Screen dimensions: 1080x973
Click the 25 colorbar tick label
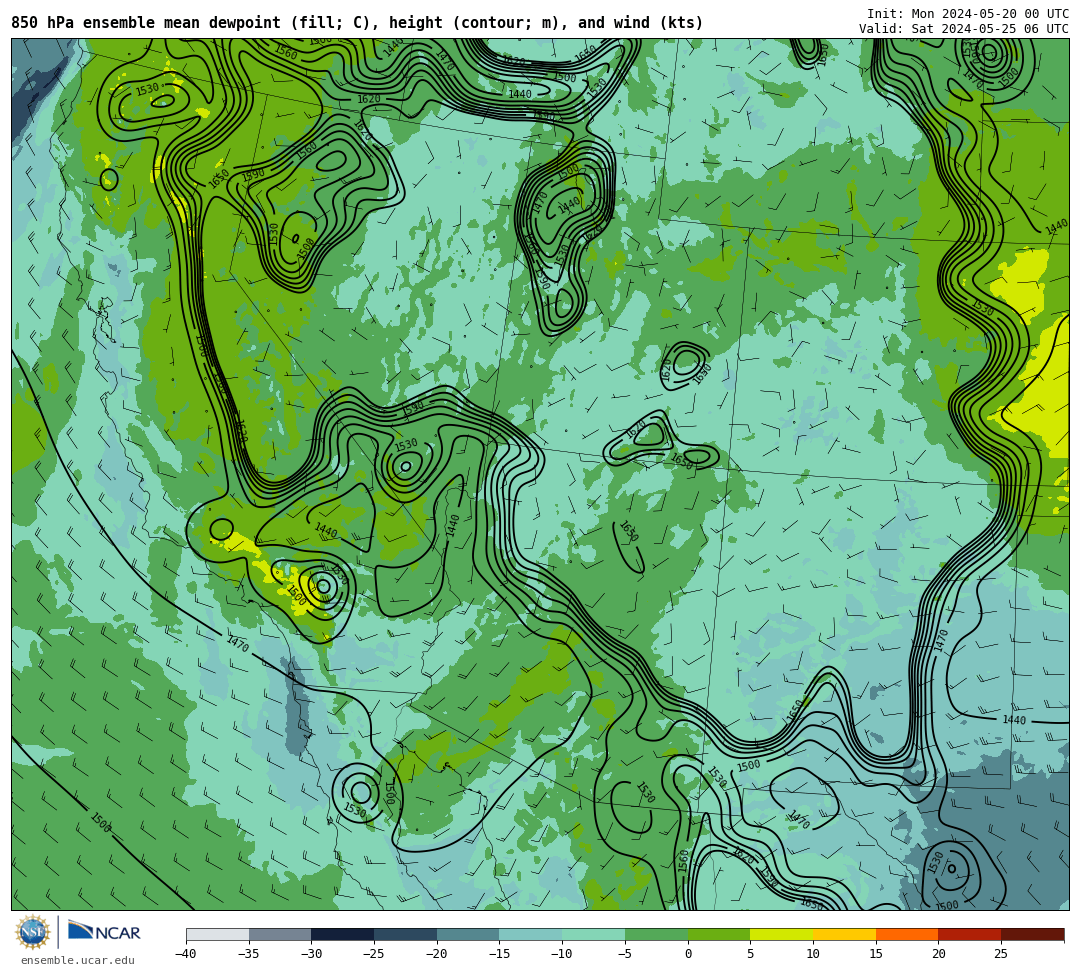tap(1001, 954)
